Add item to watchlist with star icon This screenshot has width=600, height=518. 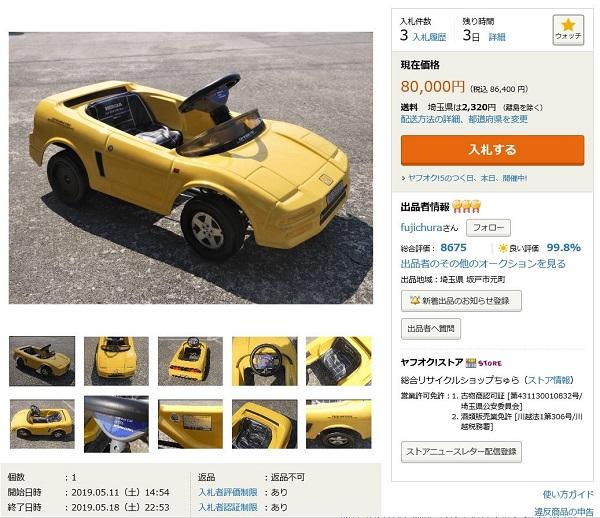568,30
